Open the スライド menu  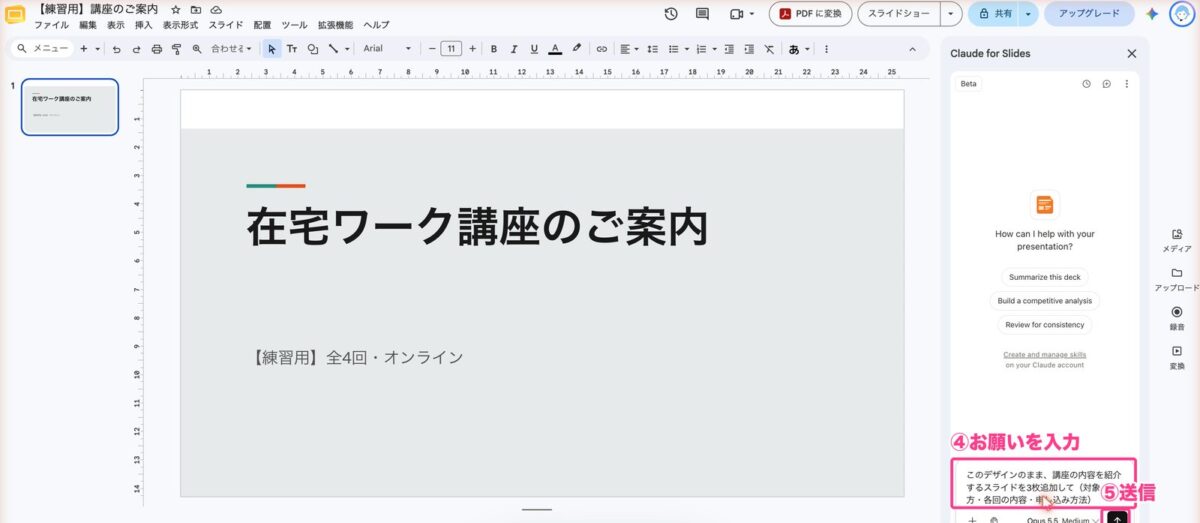pyautogui.click(x=225, y=24)
